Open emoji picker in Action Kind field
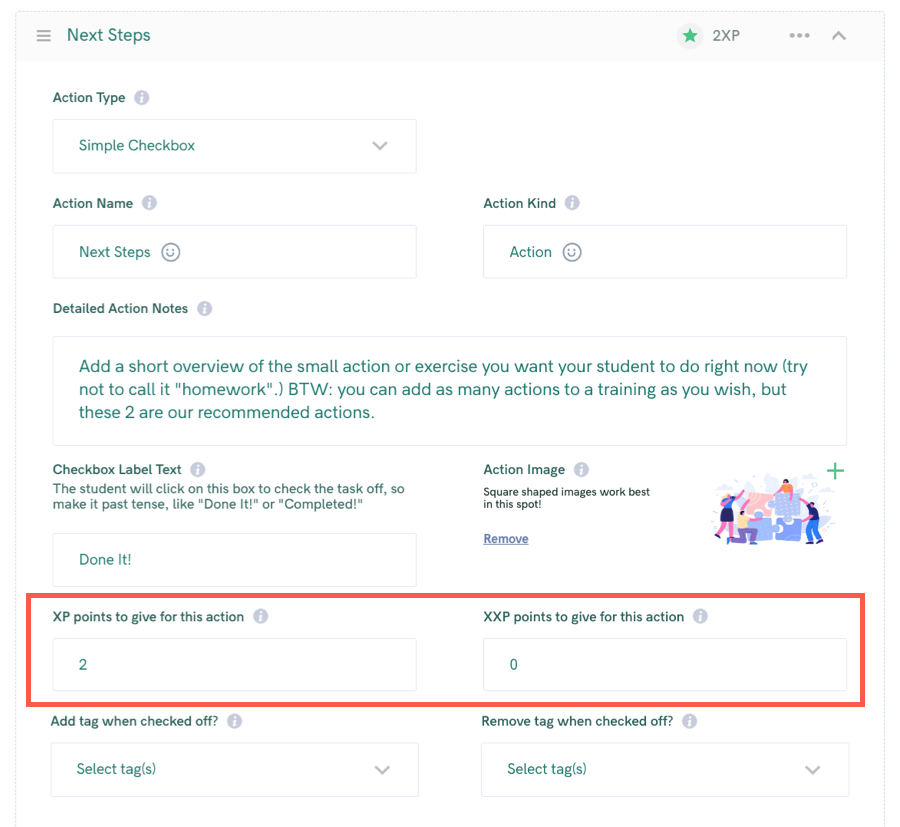The image size is (900, 827). click(x=572, y=252)
